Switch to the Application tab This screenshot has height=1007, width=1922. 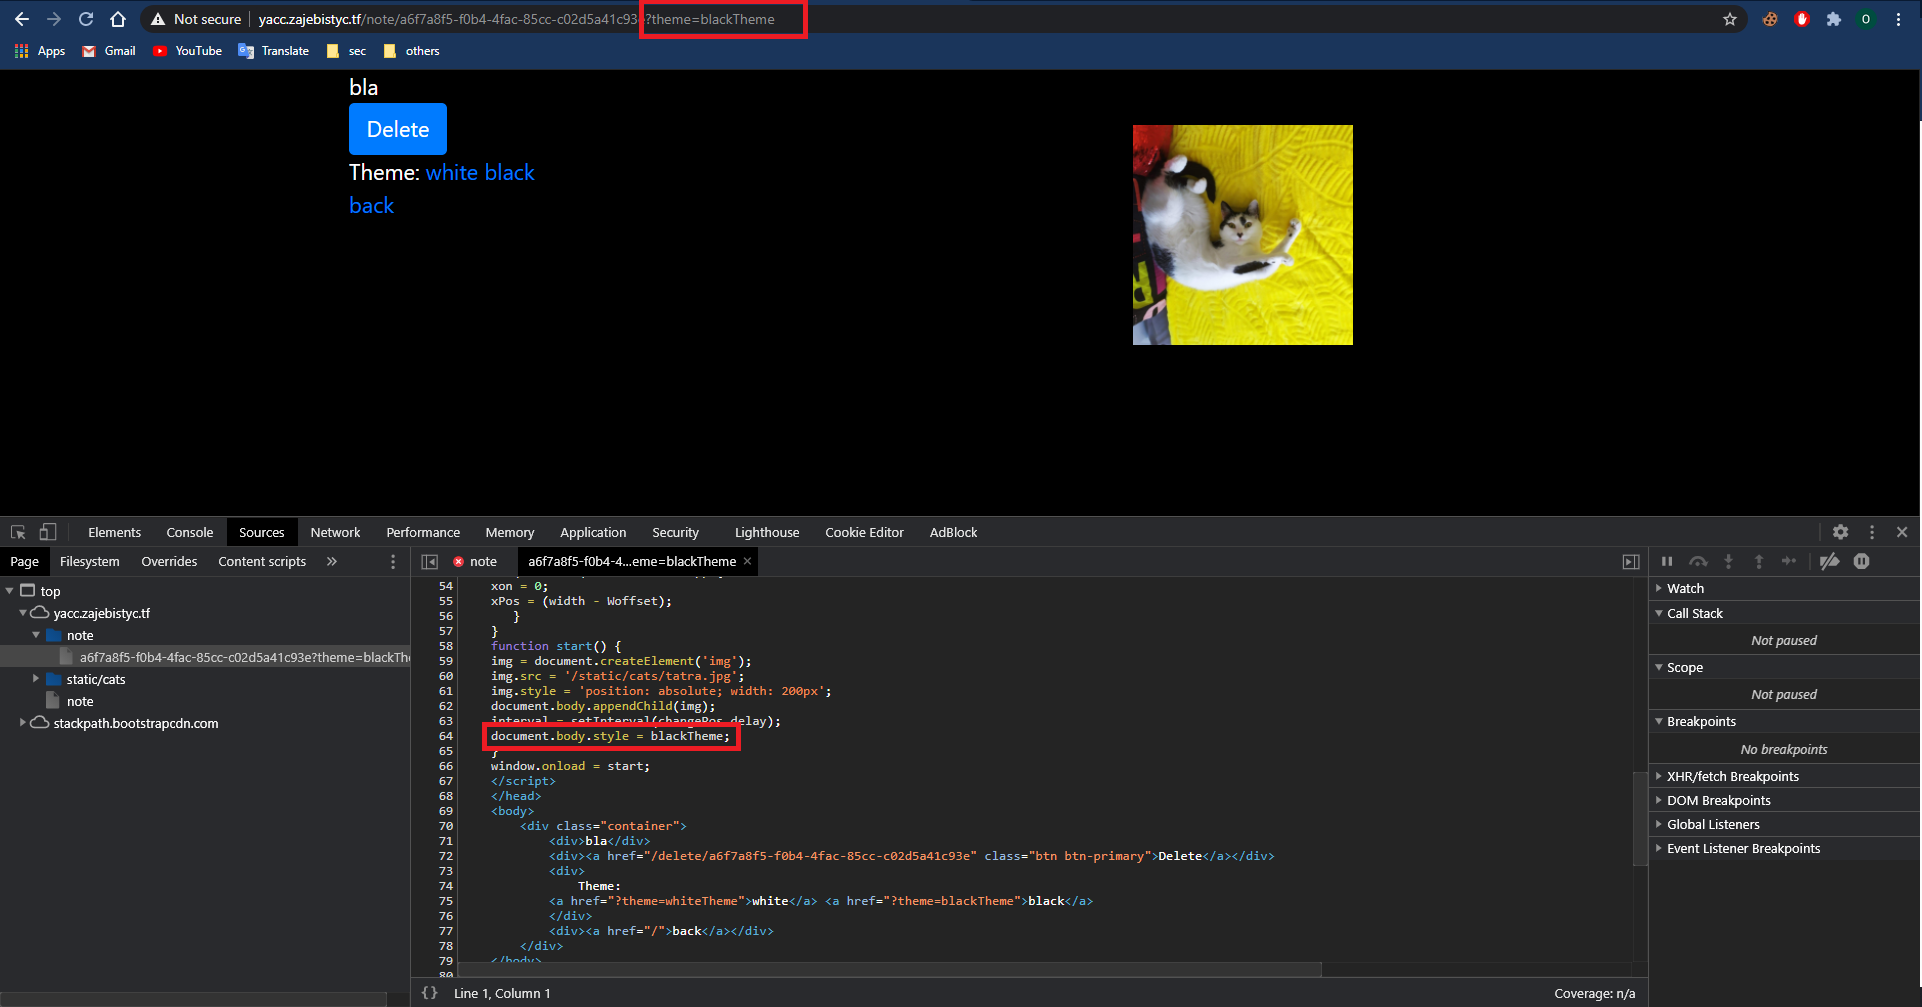click(593, 532)
